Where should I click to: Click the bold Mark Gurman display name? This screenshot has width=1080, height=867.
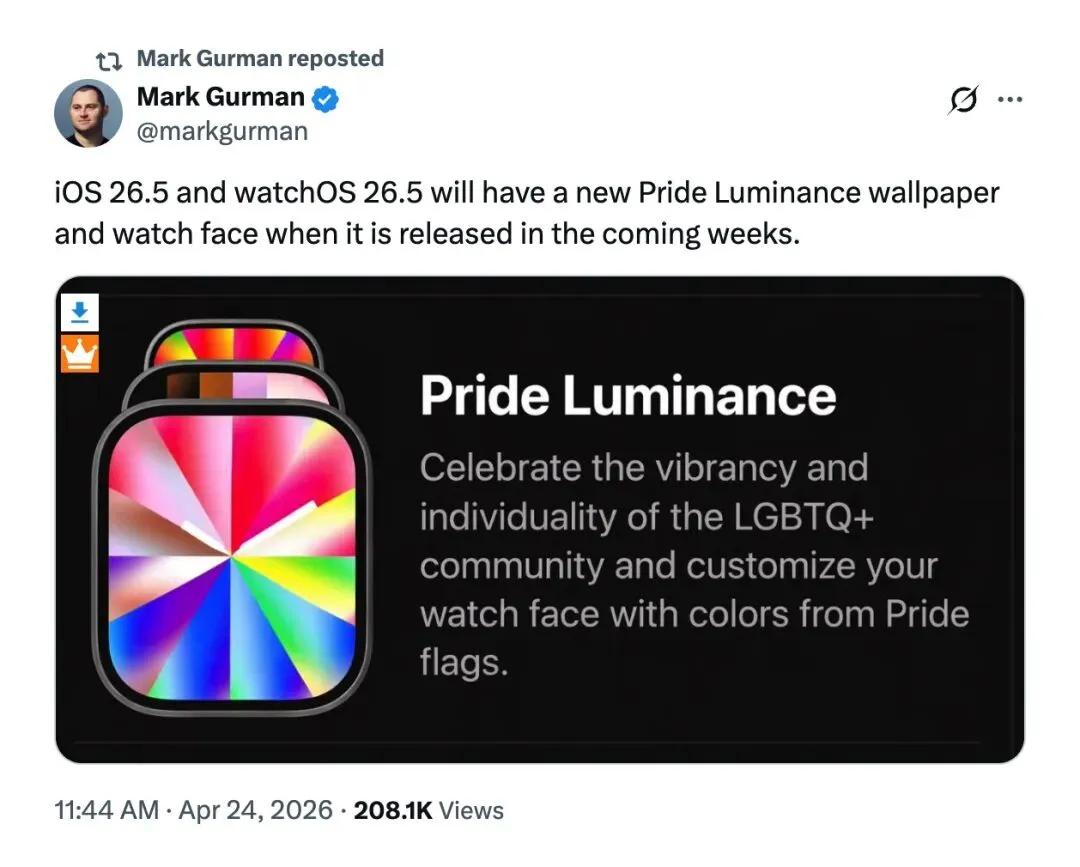click(220, 97)
